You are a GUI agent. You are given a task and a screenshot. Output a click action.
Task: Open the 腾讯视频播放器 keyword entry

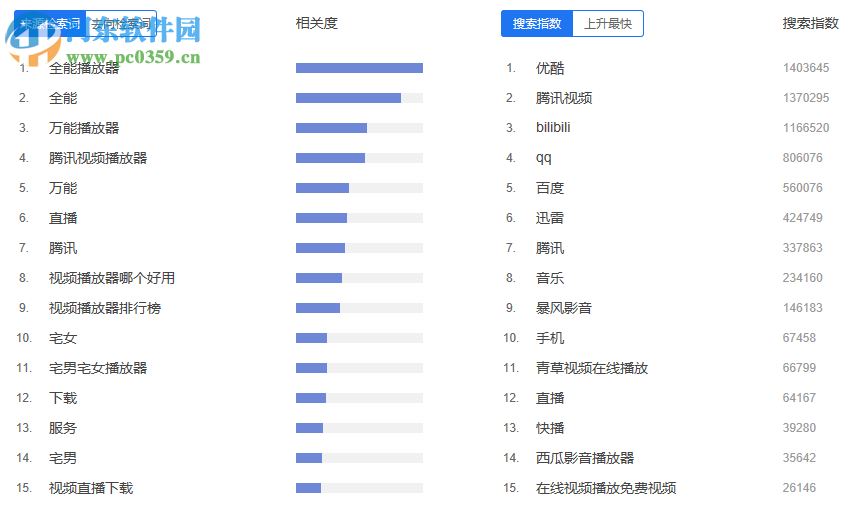point(98,158)
